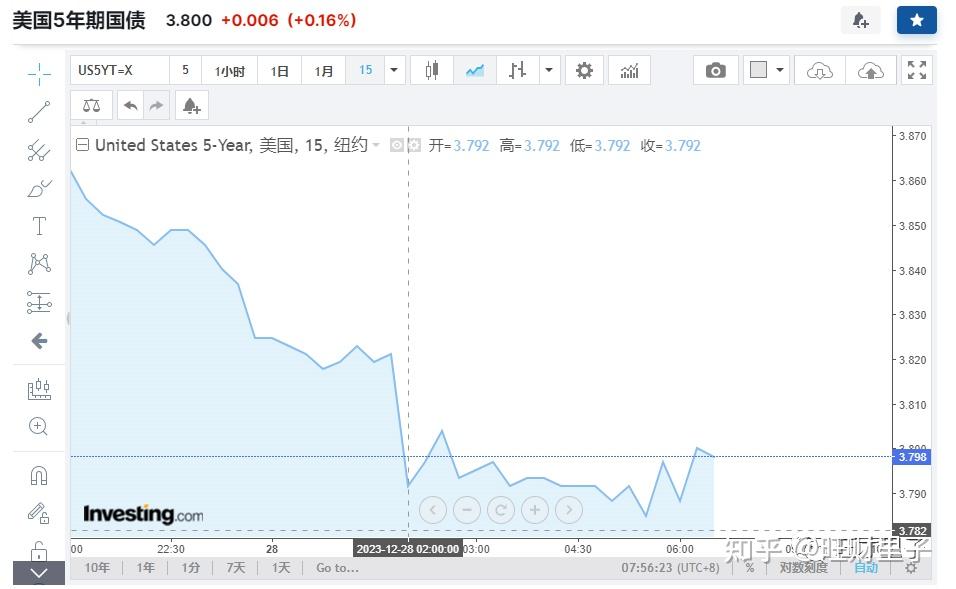The image size is (956, 589).
Task: Toggle fullscreen chart mode
Action: point(916,70)
